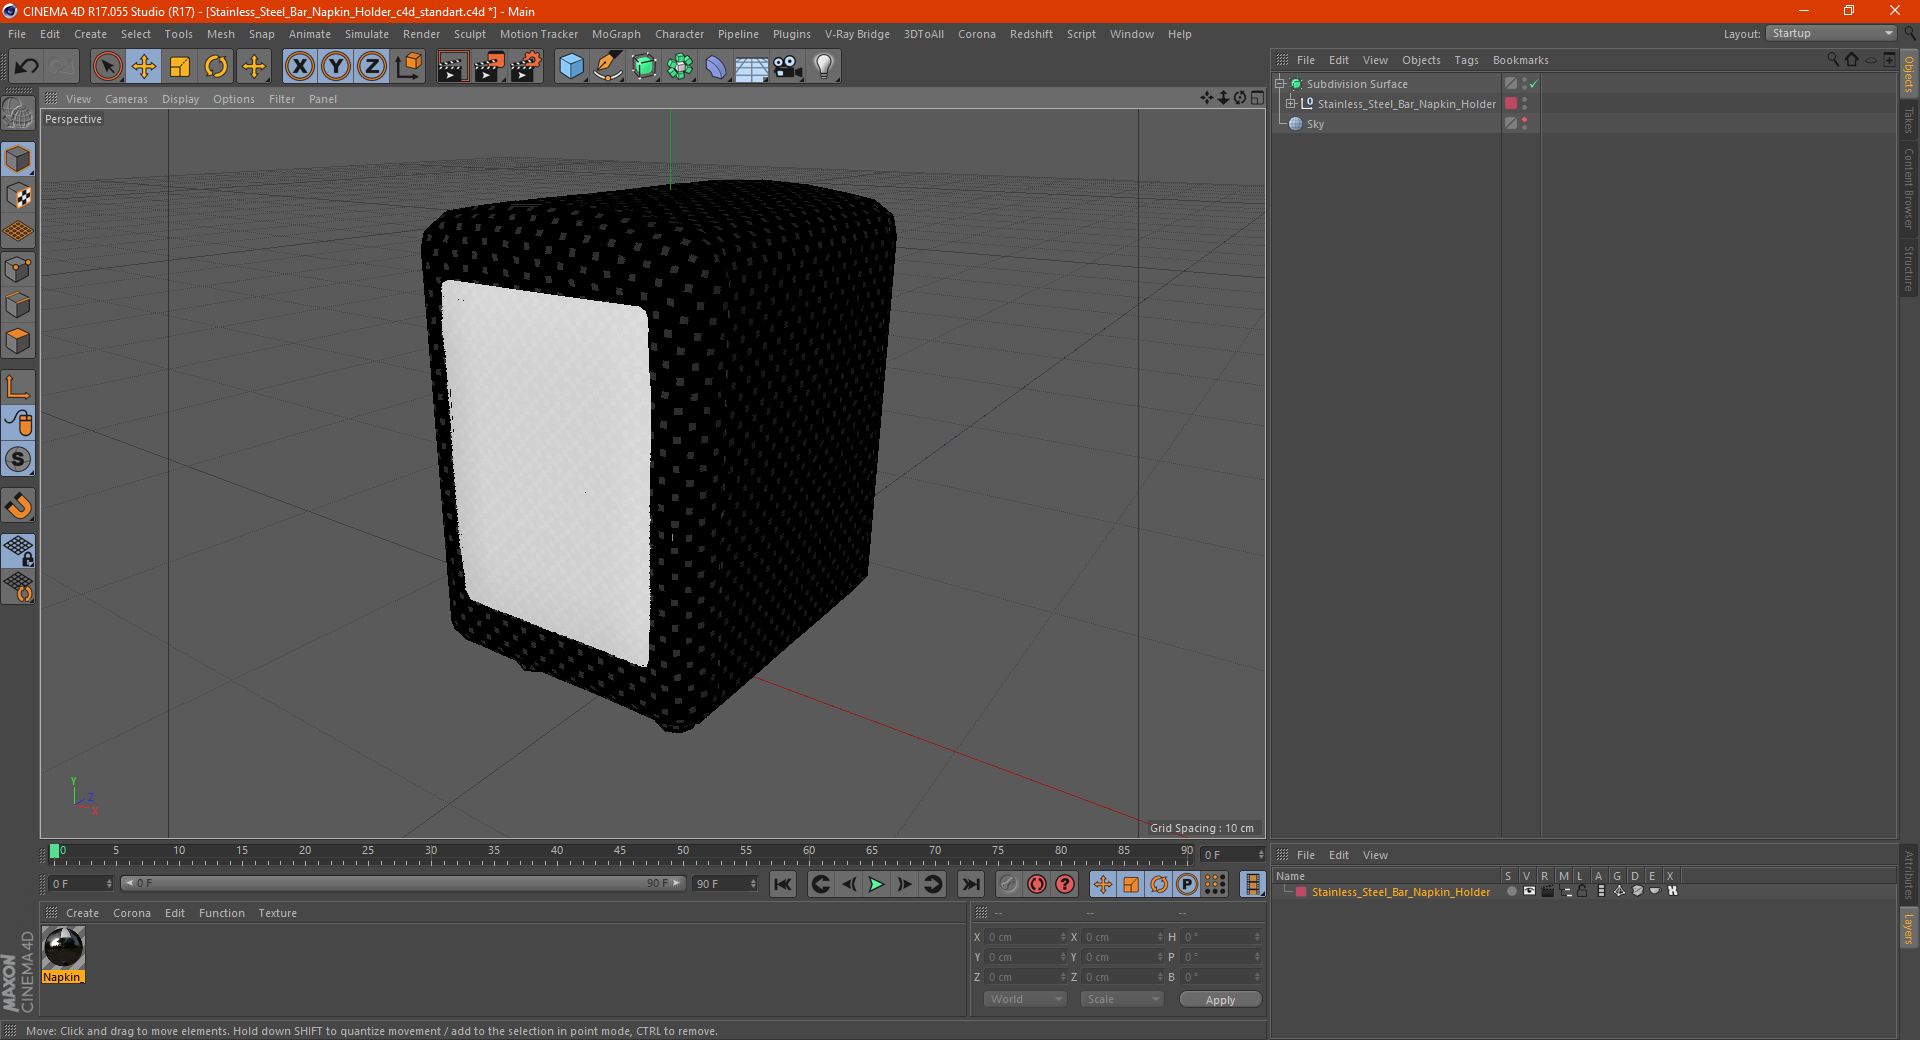Enable the Axis tool

pos(19,387)
